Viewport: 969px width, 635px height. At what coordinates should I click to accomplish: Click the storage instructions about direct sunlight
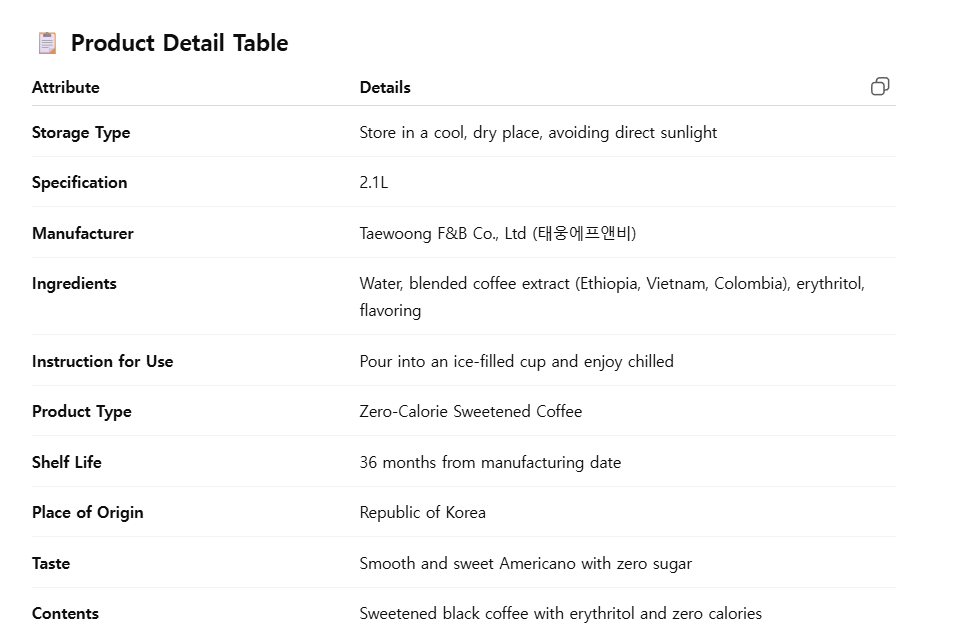pyautogui.click(x=538, y=132)
